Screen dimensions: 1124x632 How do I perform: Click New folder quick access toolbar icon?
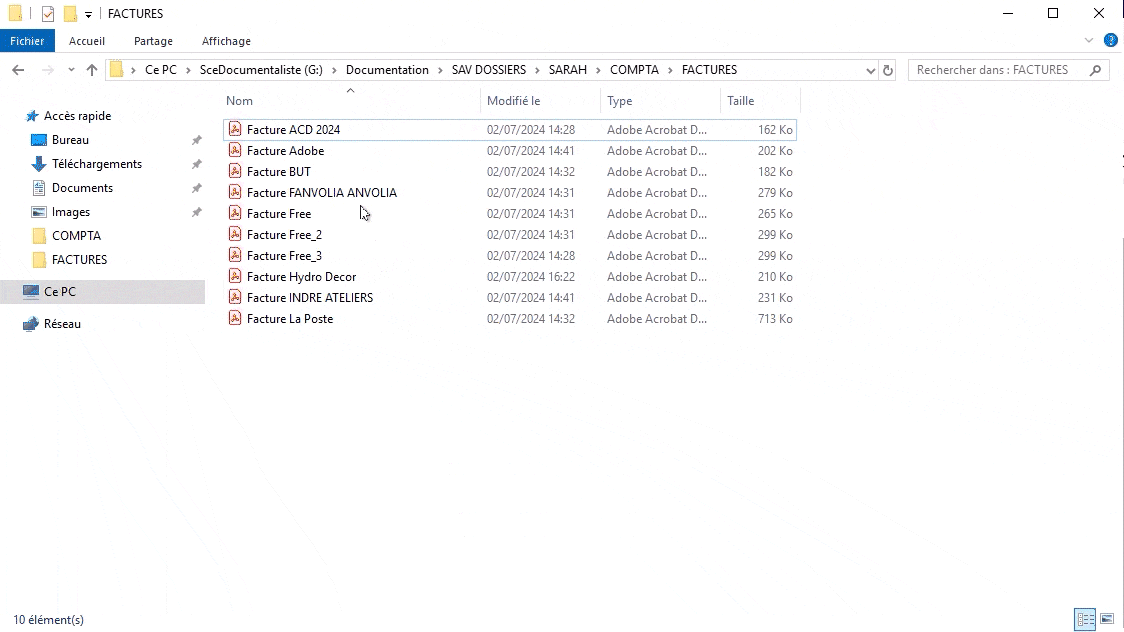(70, 14)
